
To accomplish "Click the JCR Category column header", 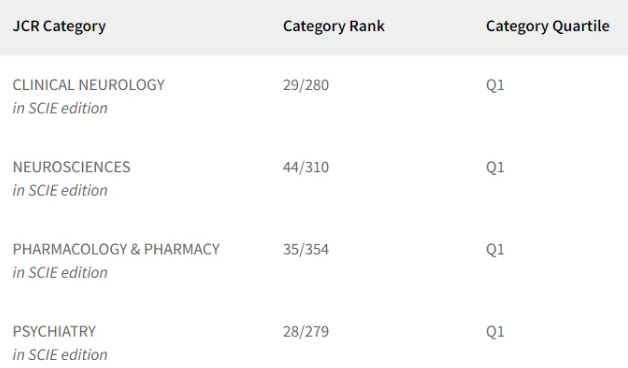I will 59,26.
